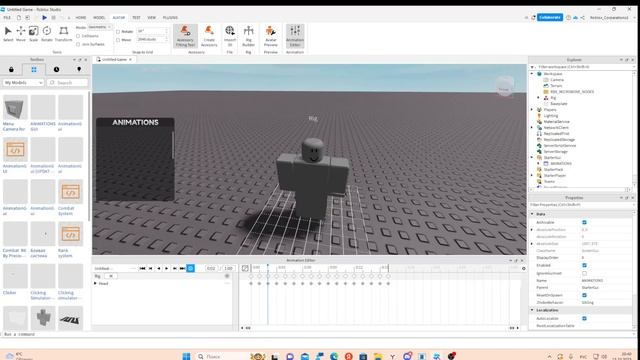The image size is (640, 360).
Task: Open the Rig Builder
Action: 248,36
